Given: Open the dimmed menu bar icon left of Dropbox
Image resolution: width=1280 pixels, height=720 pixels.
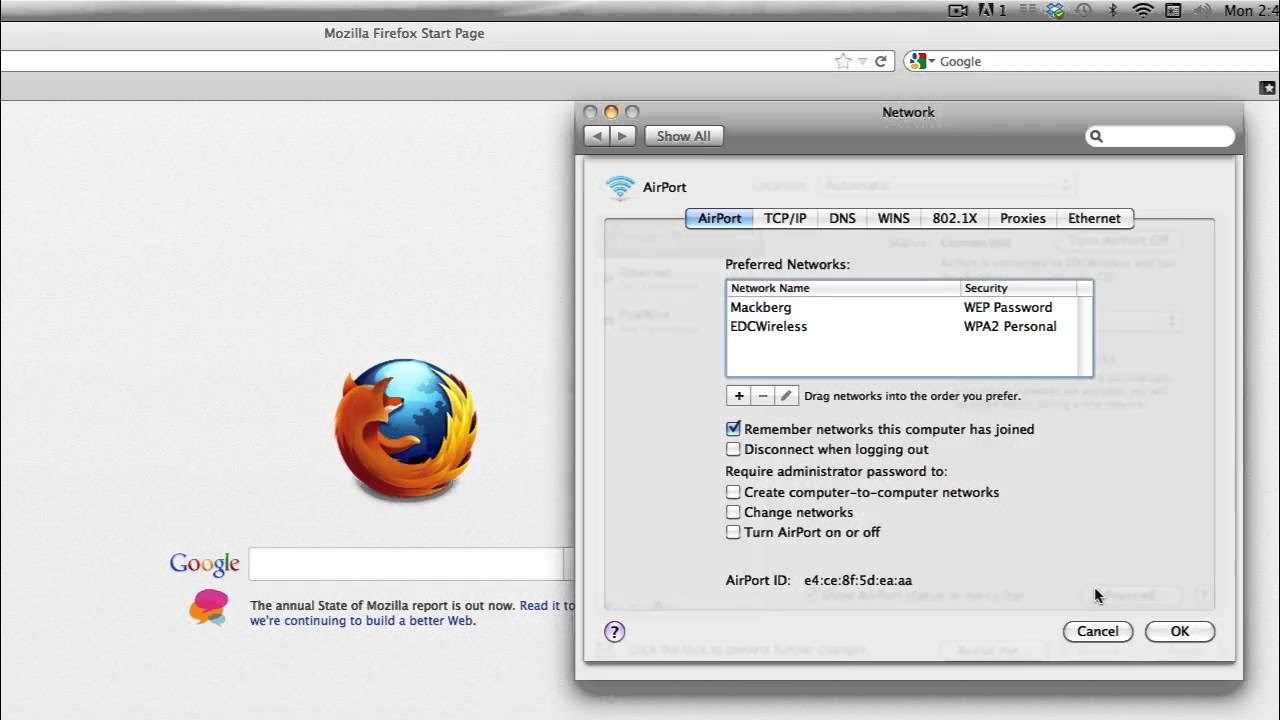Looking at the screenshot, I should pyautogui.click(x=1027, y=11).
